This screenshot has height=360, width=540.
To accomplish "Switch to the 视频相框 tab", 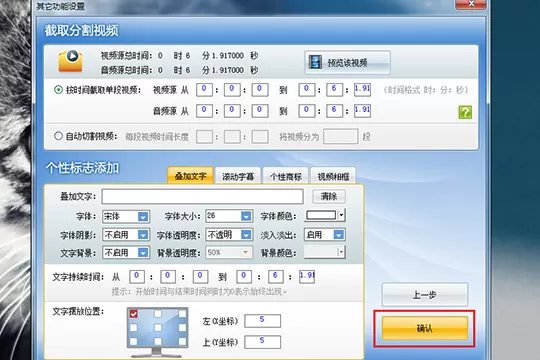I will point(333,176).
